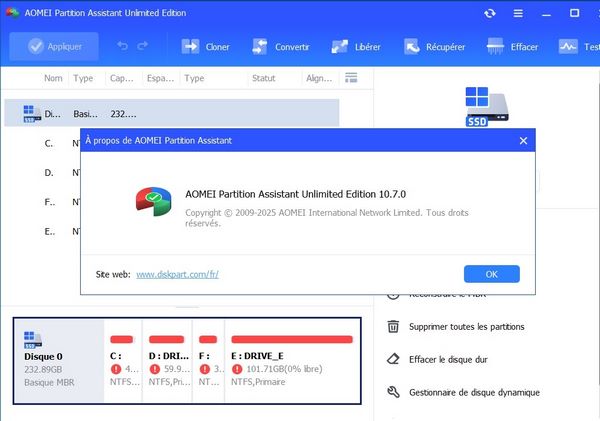Select the F: partition block

coord(209,361)
